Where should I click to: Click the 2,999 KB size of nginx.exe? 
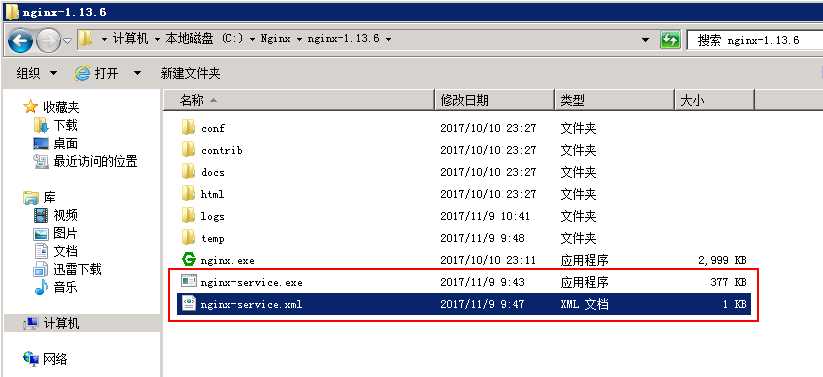click(722, 260)
